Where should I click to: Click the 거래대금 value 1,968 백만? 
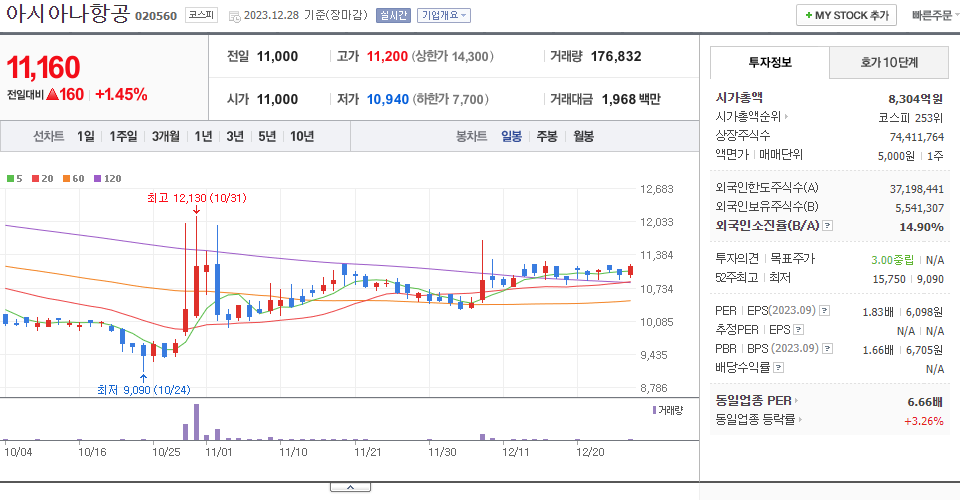tap(631, 99)
